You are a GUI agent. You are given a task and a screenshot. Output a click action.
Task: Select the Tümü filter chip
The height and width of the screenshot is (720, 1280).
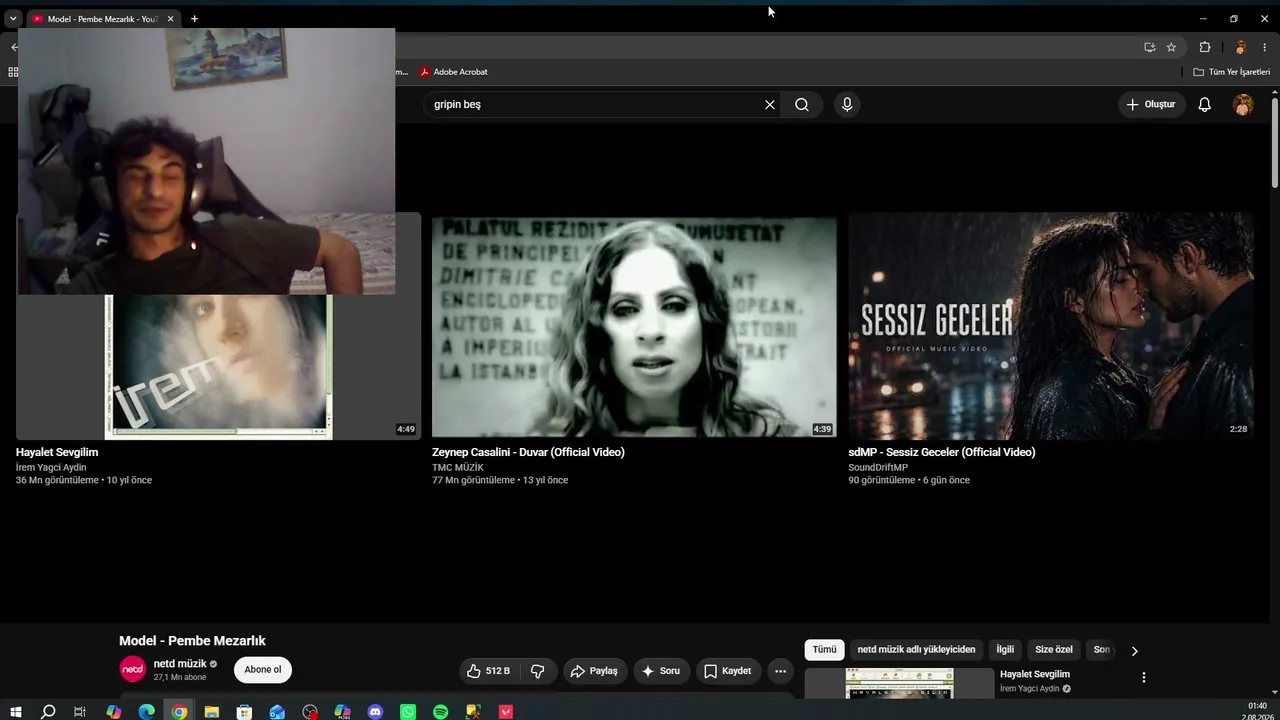[824, 650]
